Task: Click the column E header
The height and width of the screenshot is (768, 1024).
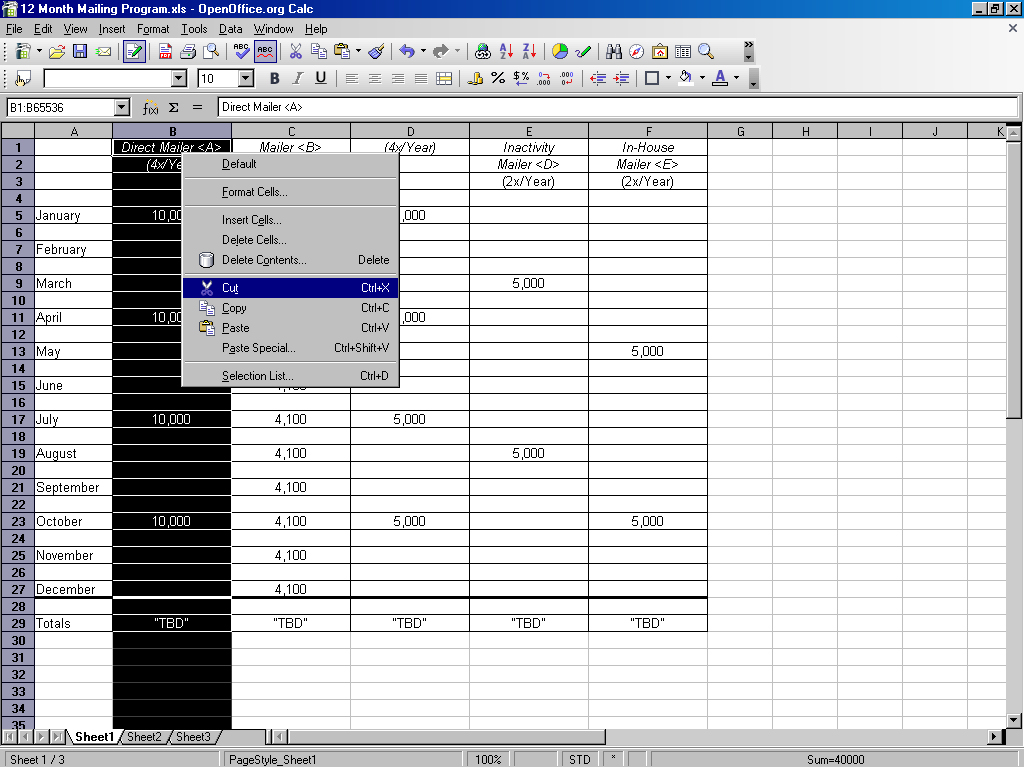Action: [x=528, y=131]
